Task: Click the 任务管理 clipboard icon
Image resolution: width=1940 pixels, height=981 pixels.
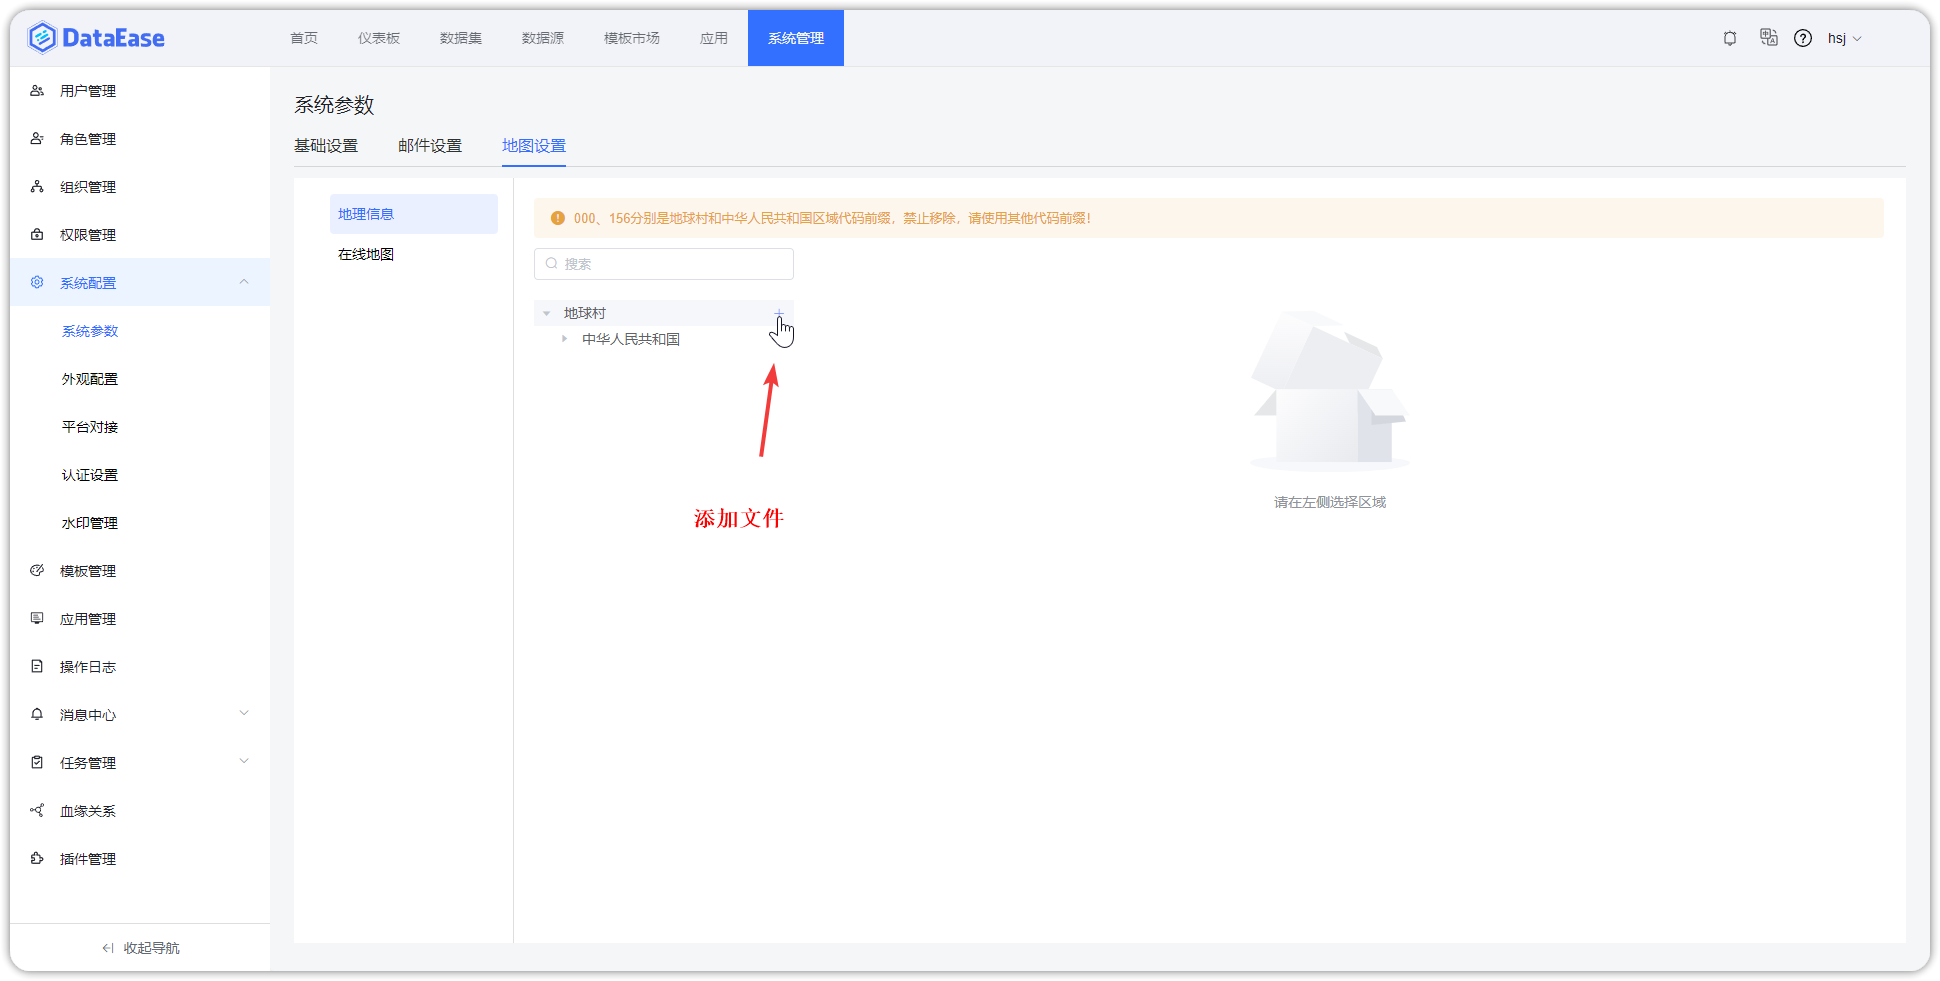Action: (x=37, y=762)
